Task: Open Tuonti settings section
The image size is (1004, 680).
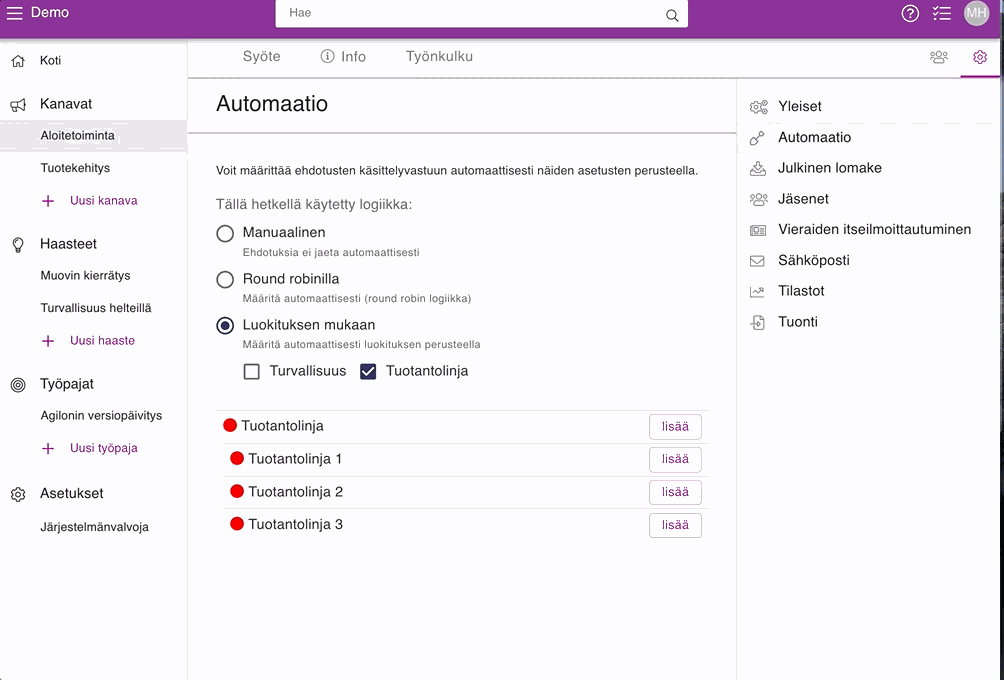Action: pos(798,321)
